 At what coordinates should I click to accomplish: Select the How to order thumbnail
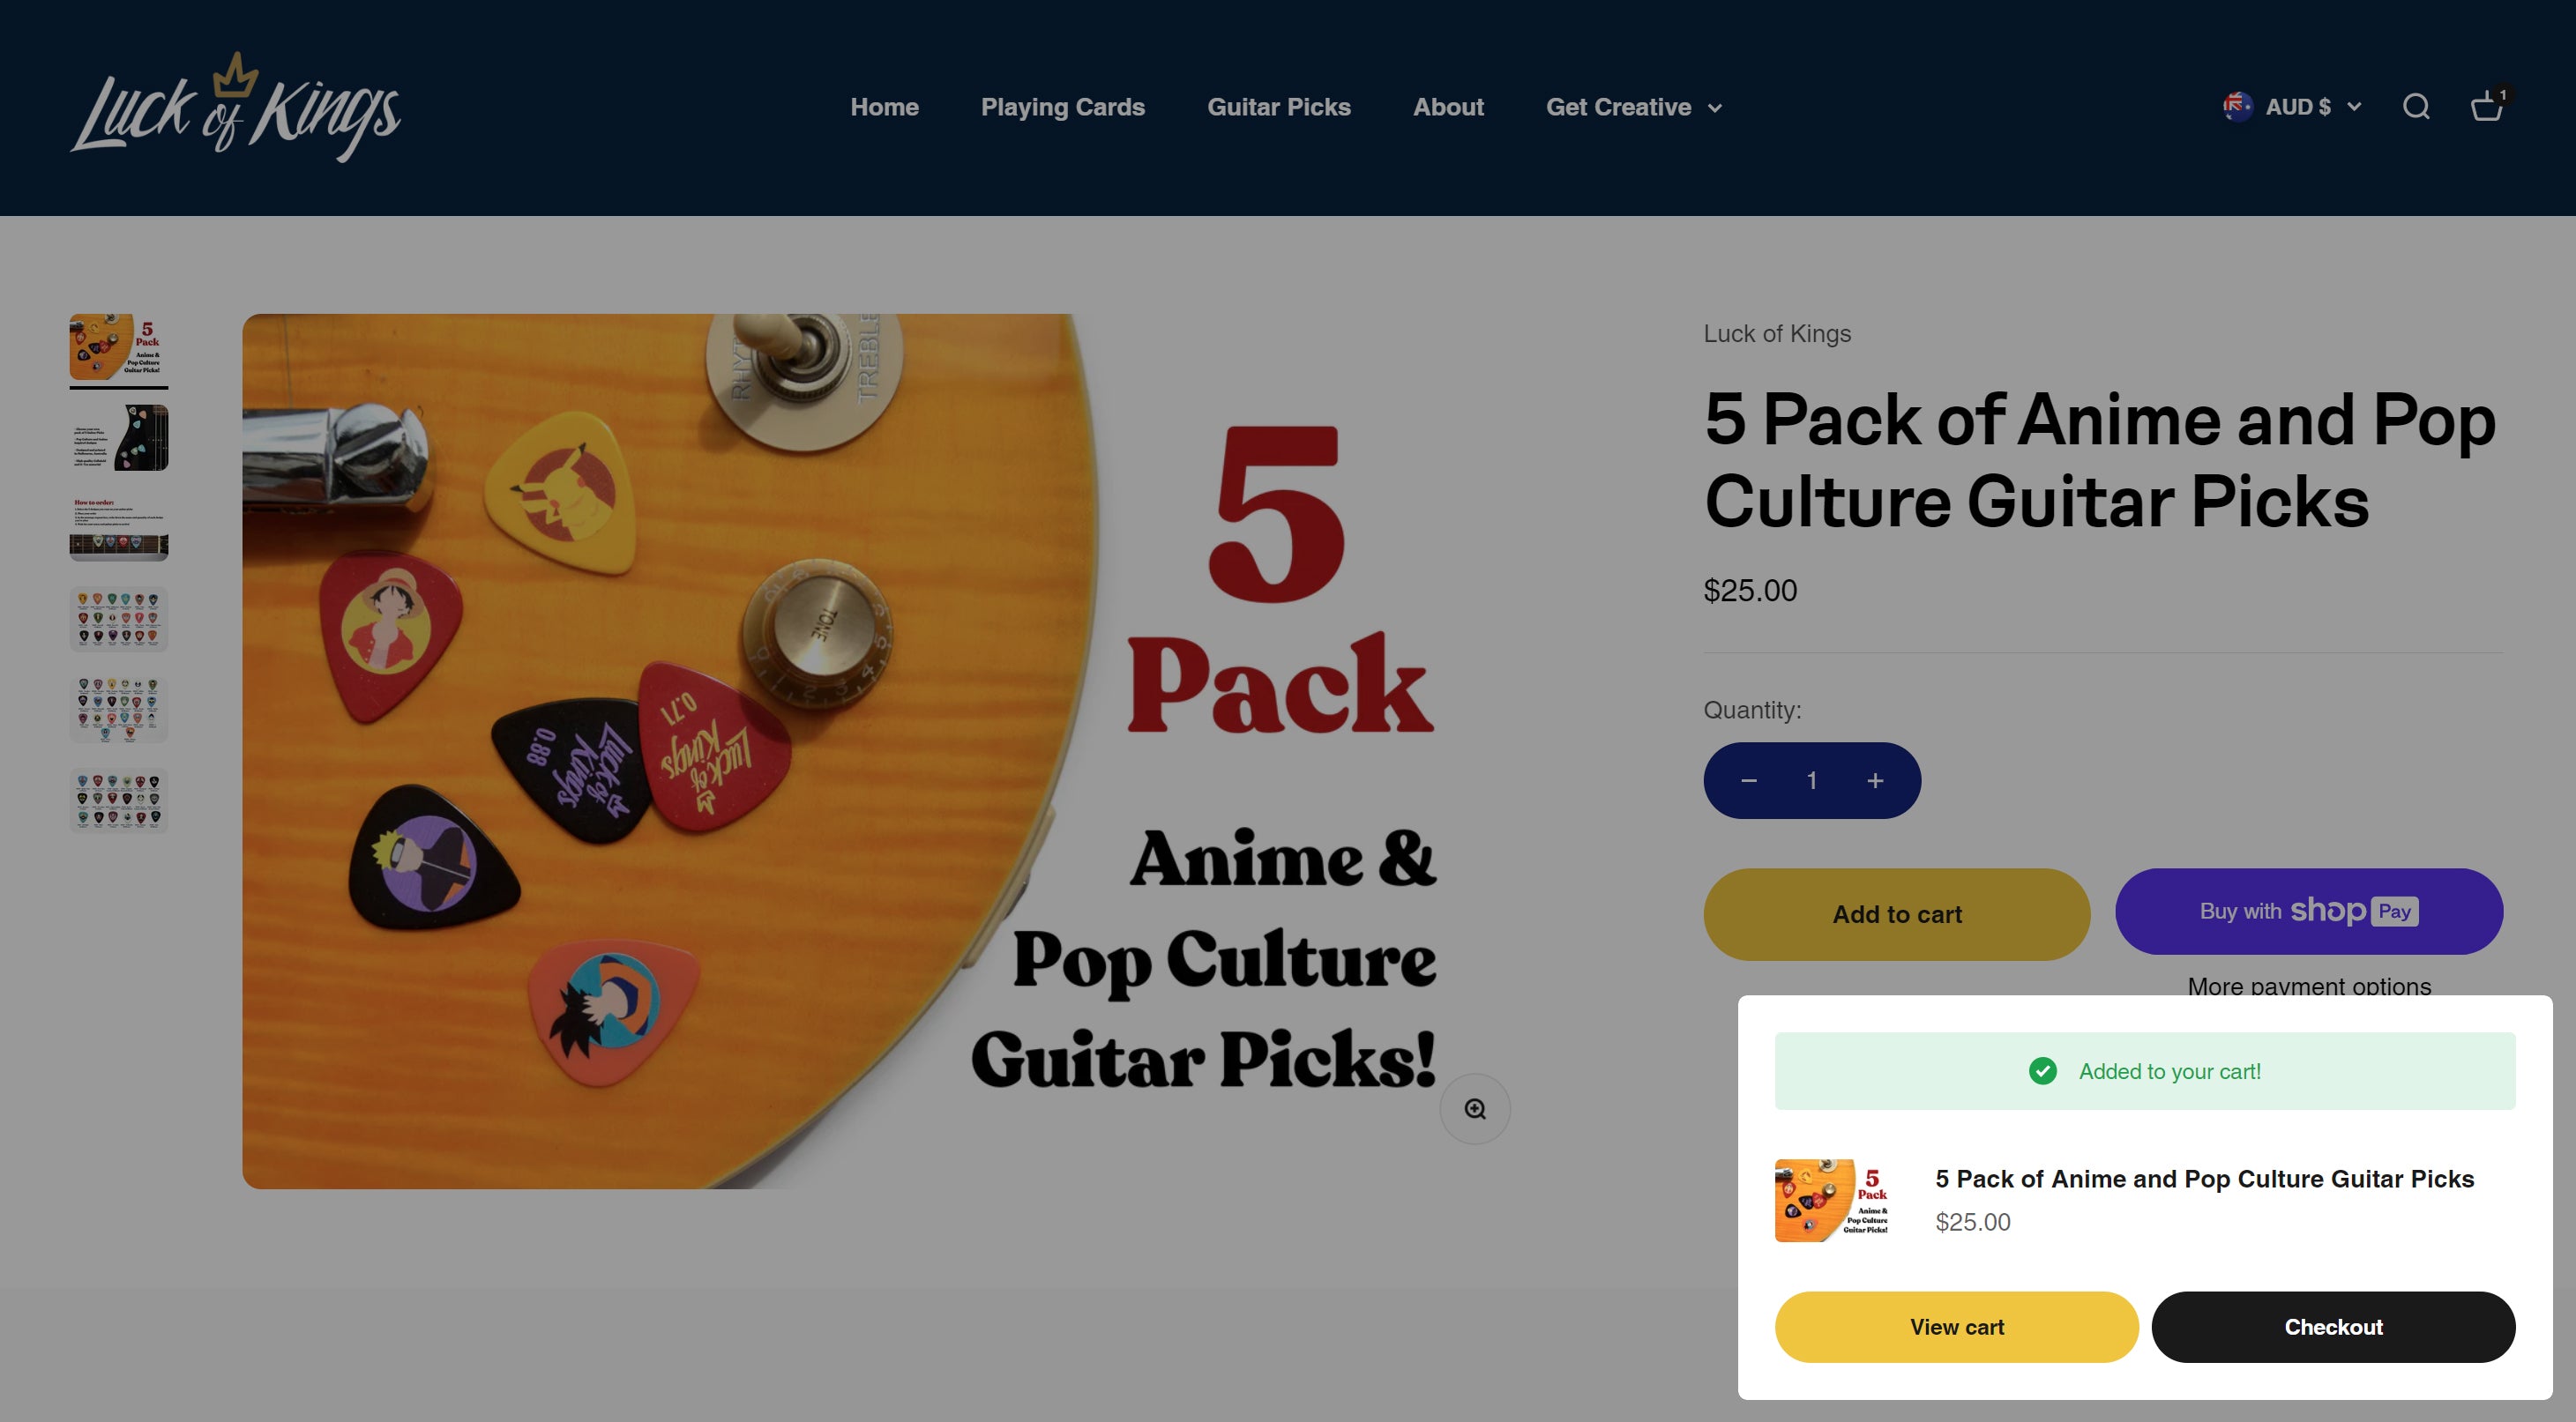[x=119, y=527]
